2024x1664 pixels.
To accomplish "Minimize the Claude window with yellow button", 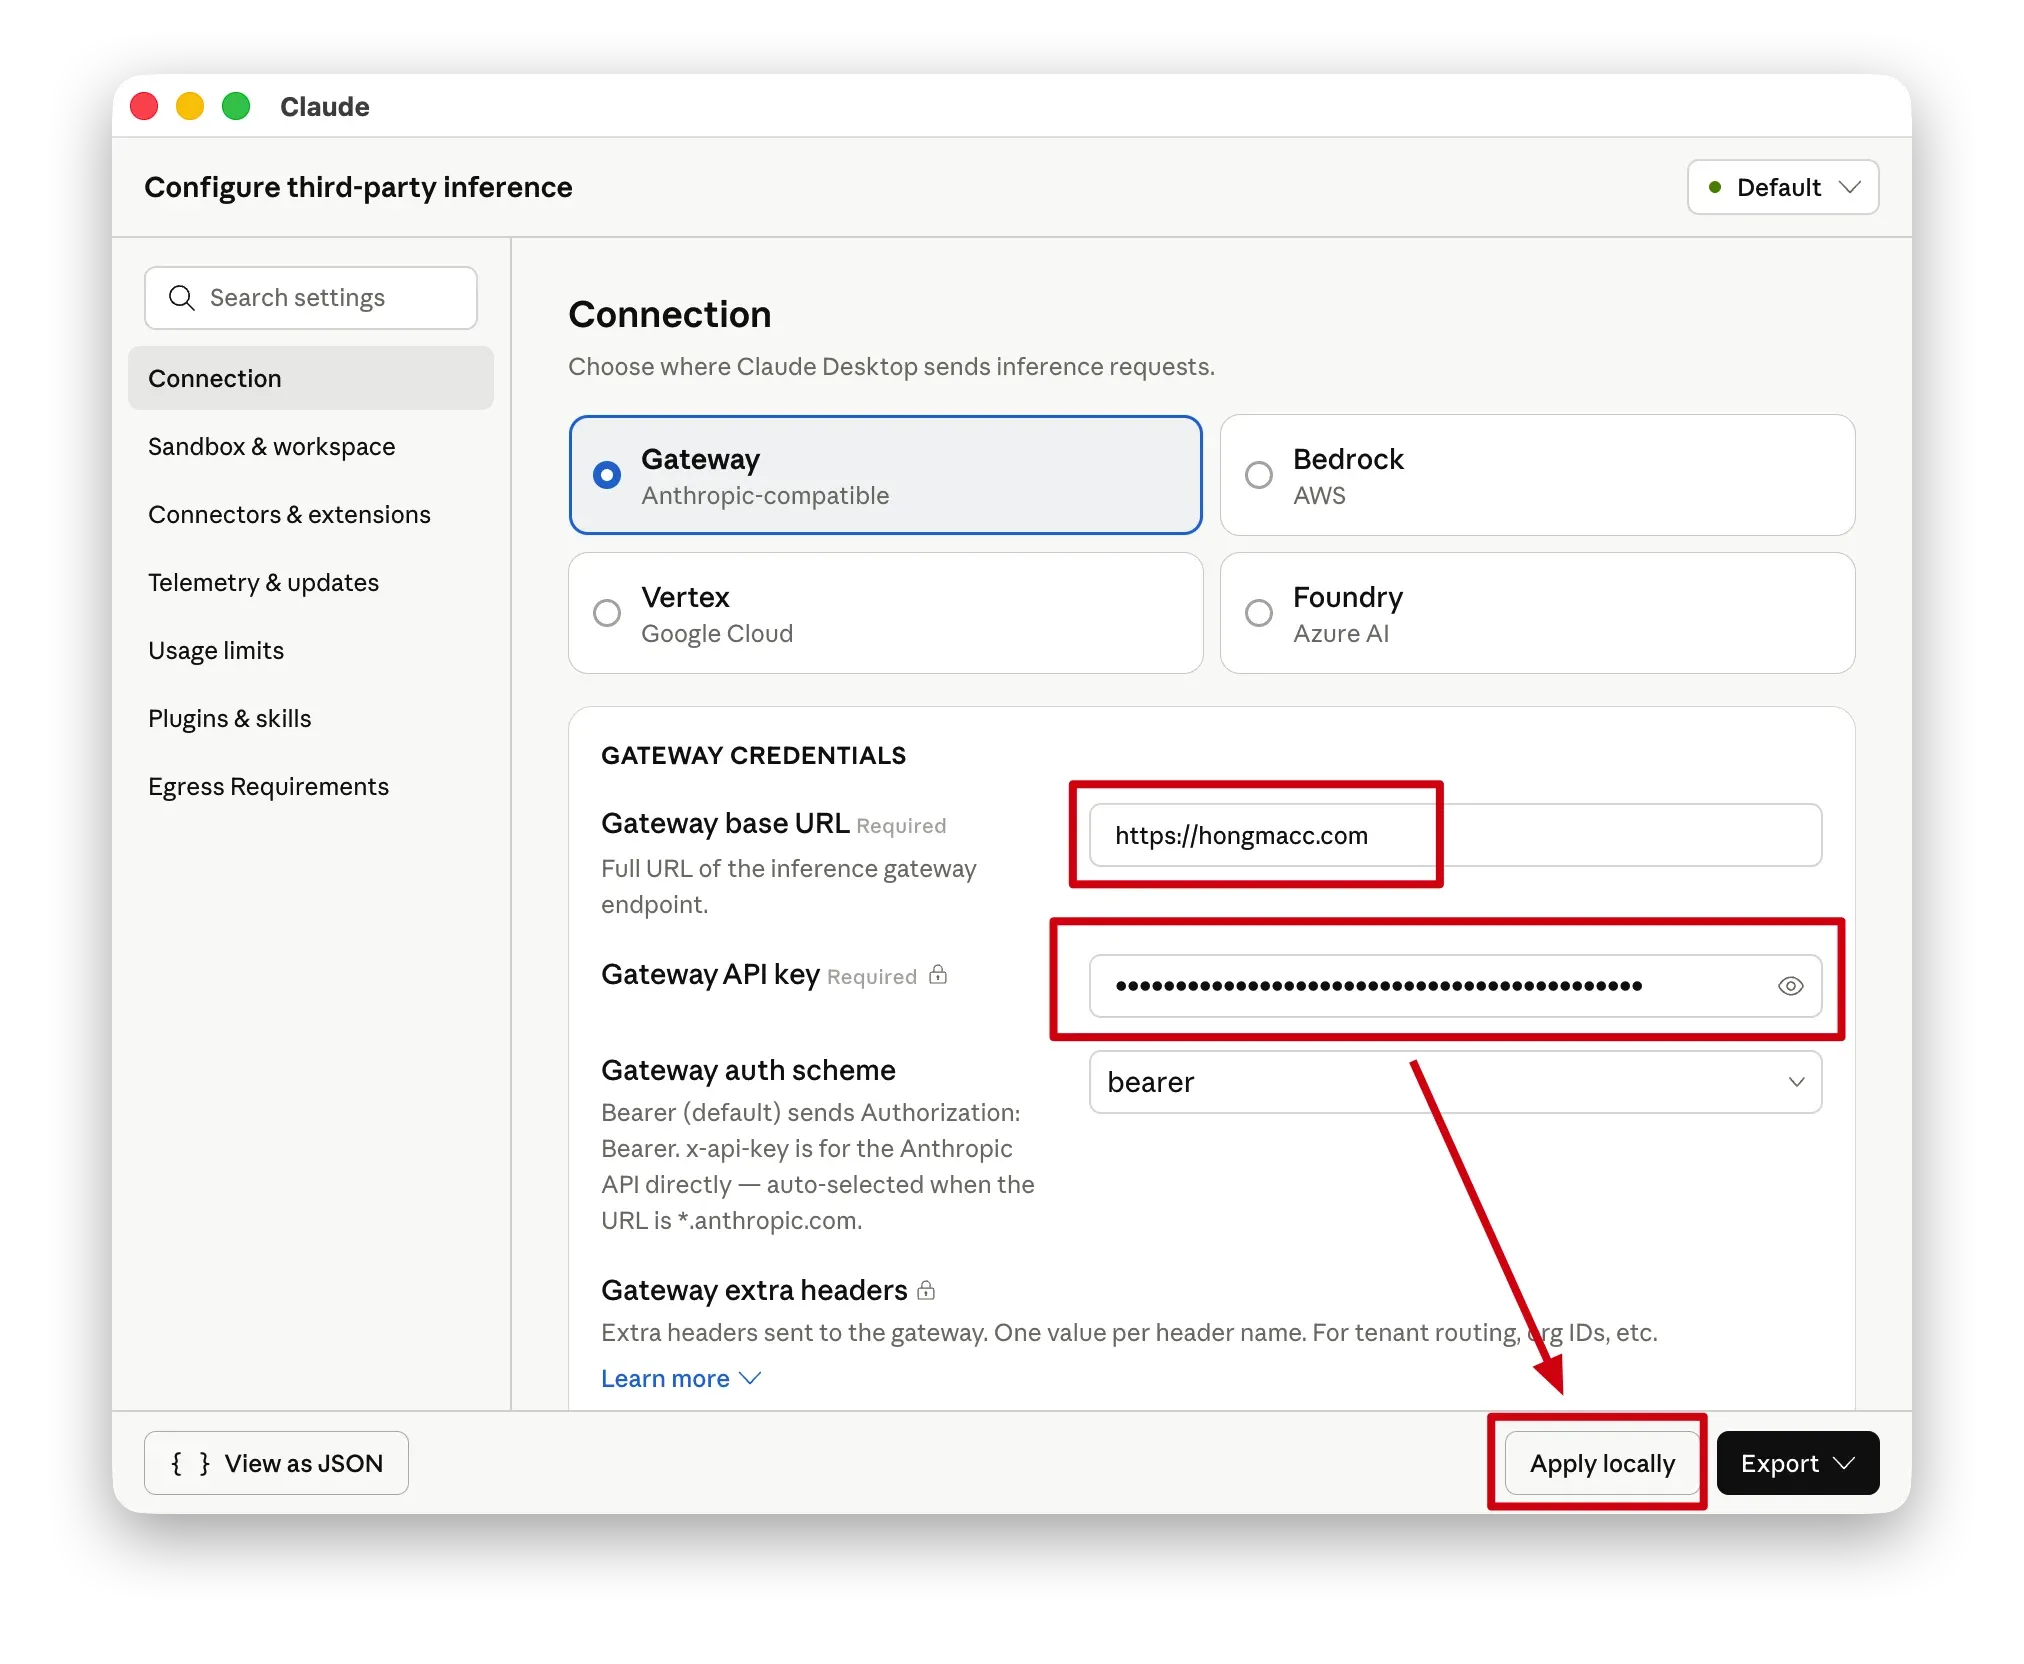I will click(190, 106).
